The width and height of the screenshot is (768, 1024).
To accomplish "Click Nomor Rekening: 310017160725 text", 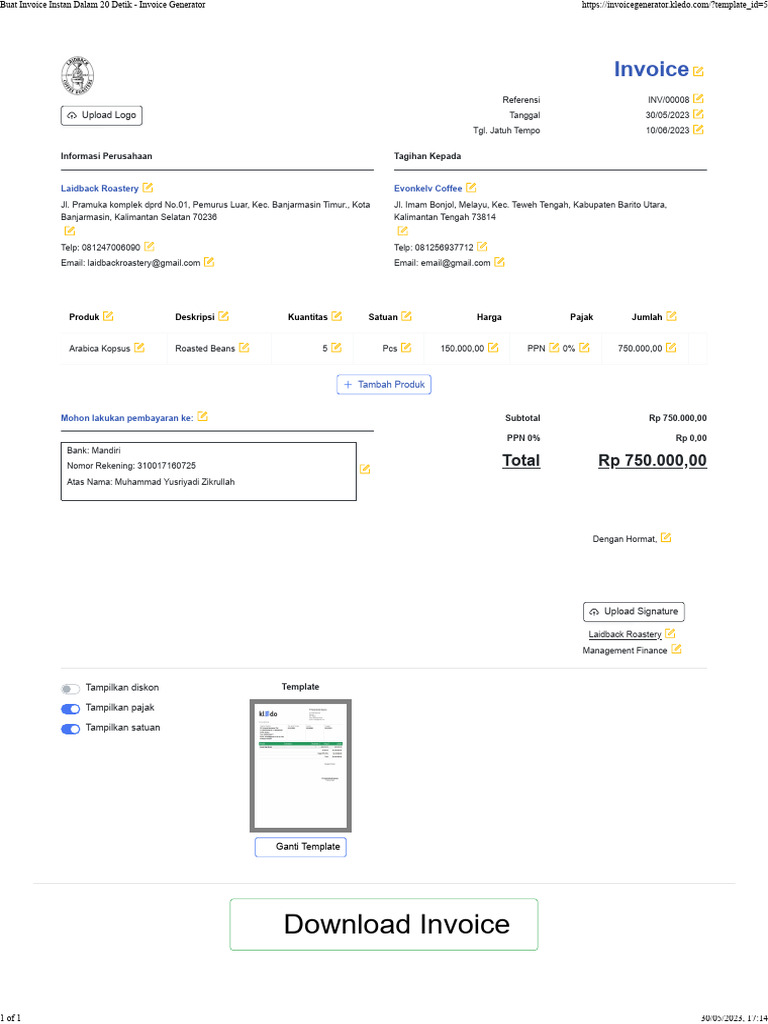I will (131, 466).
